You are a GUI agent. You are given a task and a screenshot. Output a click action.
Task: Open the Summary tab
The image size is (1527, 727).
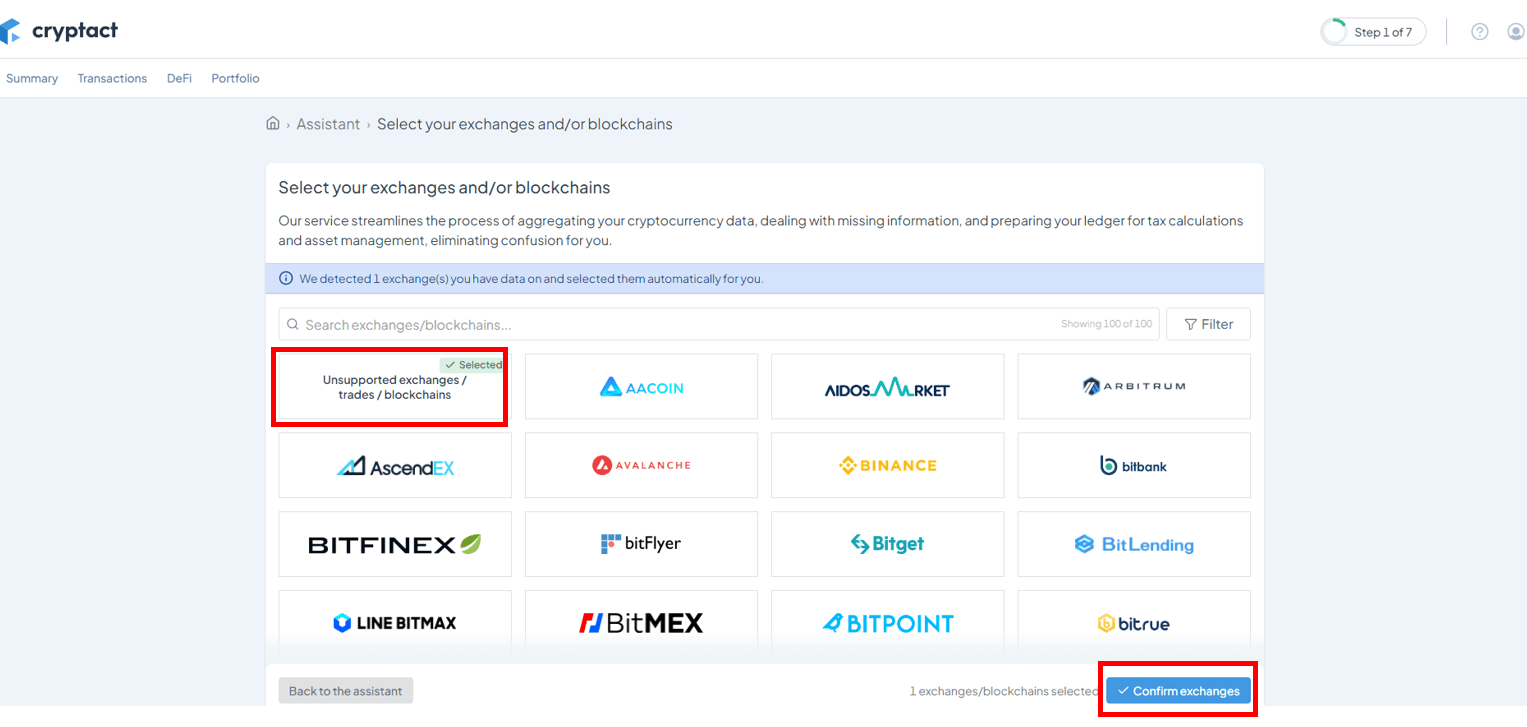click(32, 78)
